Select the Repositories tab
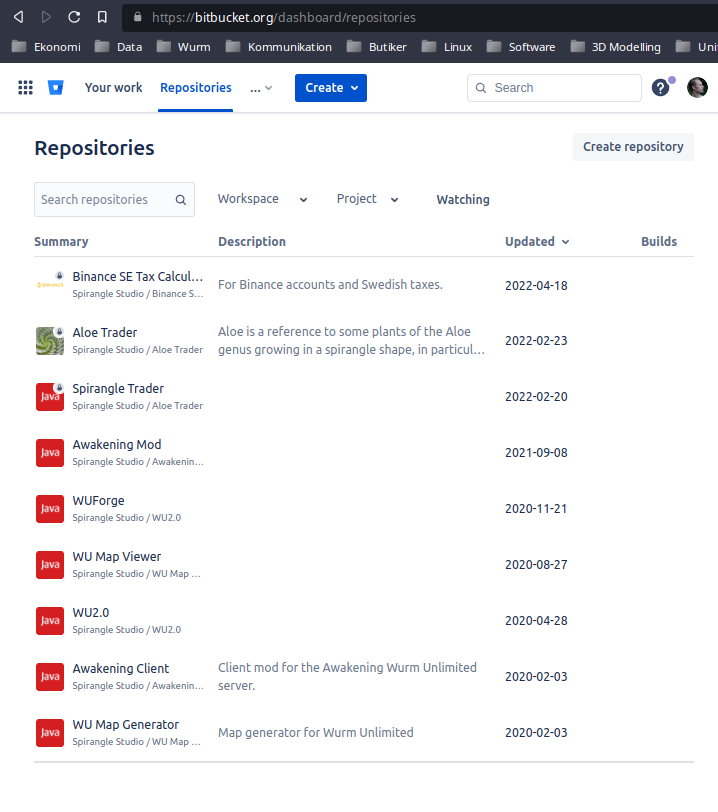718x812 pixels. pos(196,88)
